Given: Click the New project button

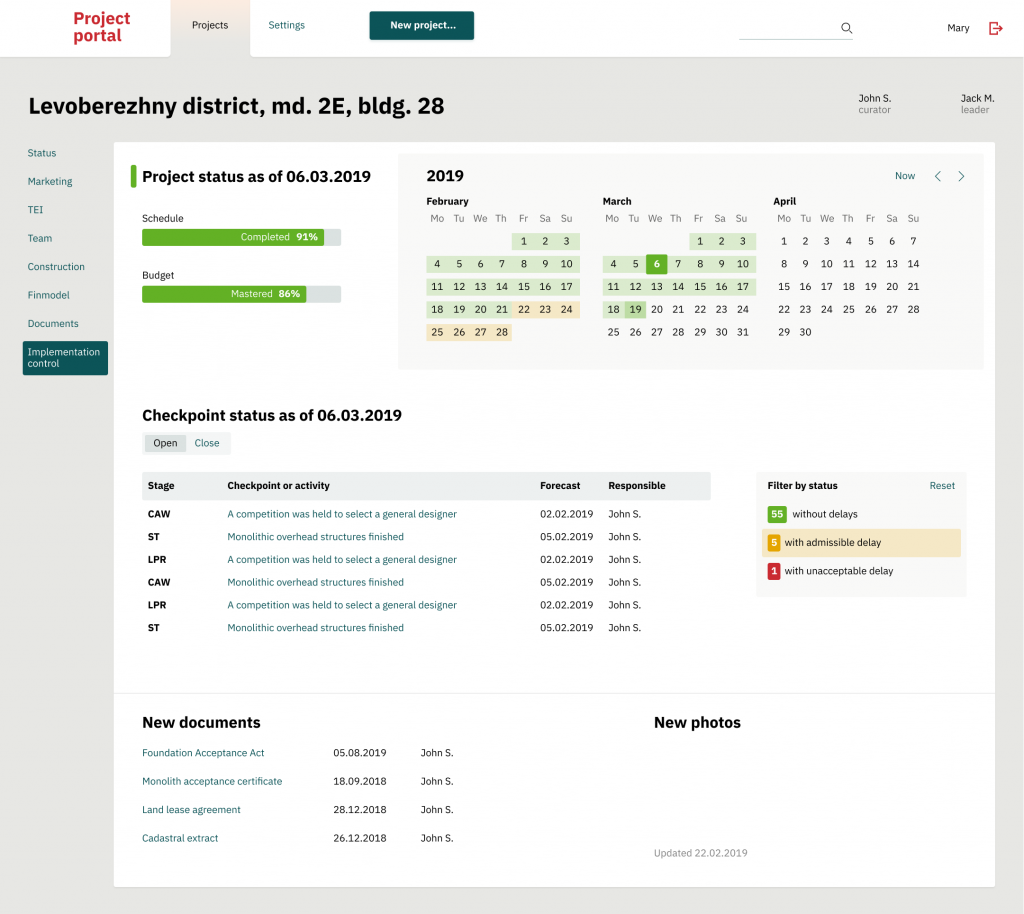Looking at the screenshot, I should pyautogui.click(x=422, y=26).
